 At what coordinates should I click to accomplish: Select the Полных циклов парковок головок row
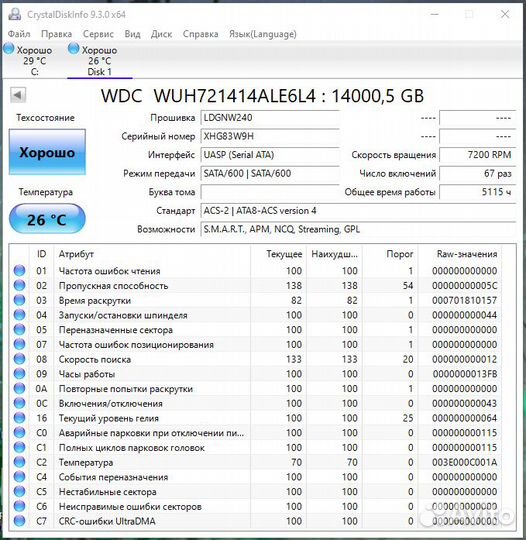[255, 448]
